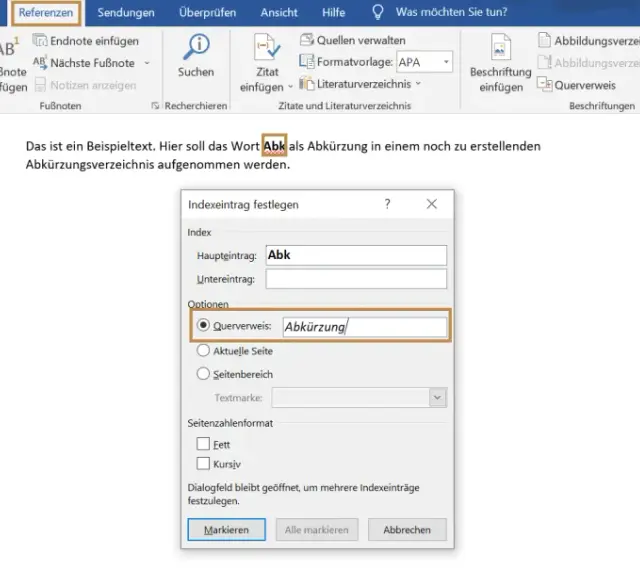Click the Untereintrag input field
The width and height of the screenshot is (640, 570).
click(x=356, y=279)
